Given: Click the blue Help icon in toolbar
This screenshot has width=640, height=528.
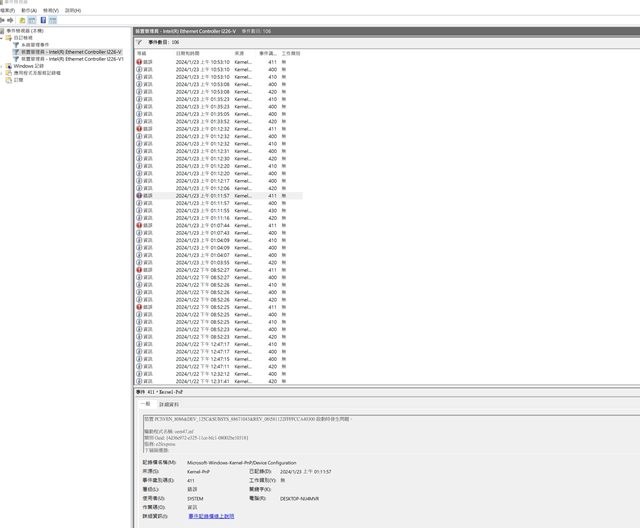Looking at the screenshot, I should pyautogui.click(x=43, y=20).
